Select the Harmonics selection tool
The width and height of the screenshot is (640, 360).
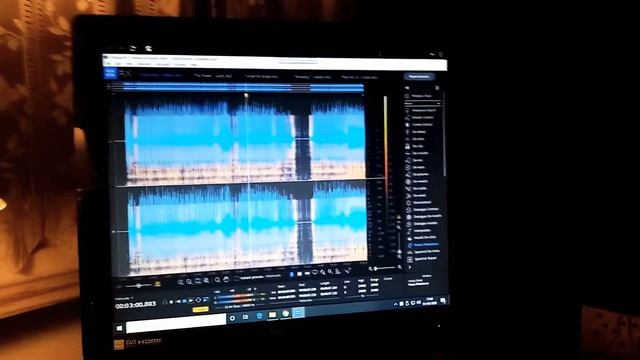click(338, 271)
